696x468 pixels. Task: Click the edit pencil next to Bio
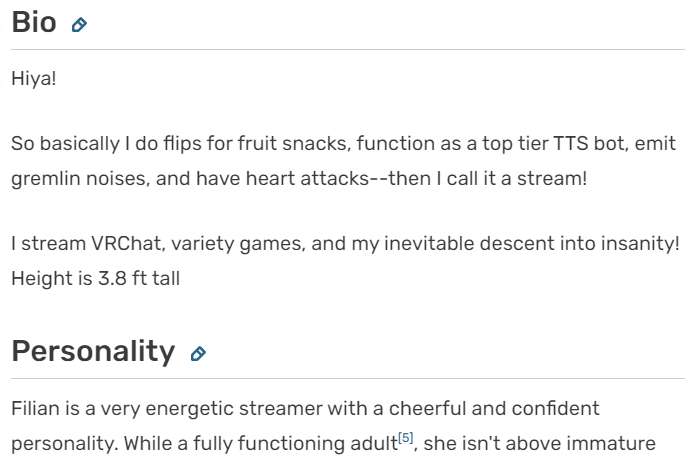pyautogui.click(x=79, y=25)
